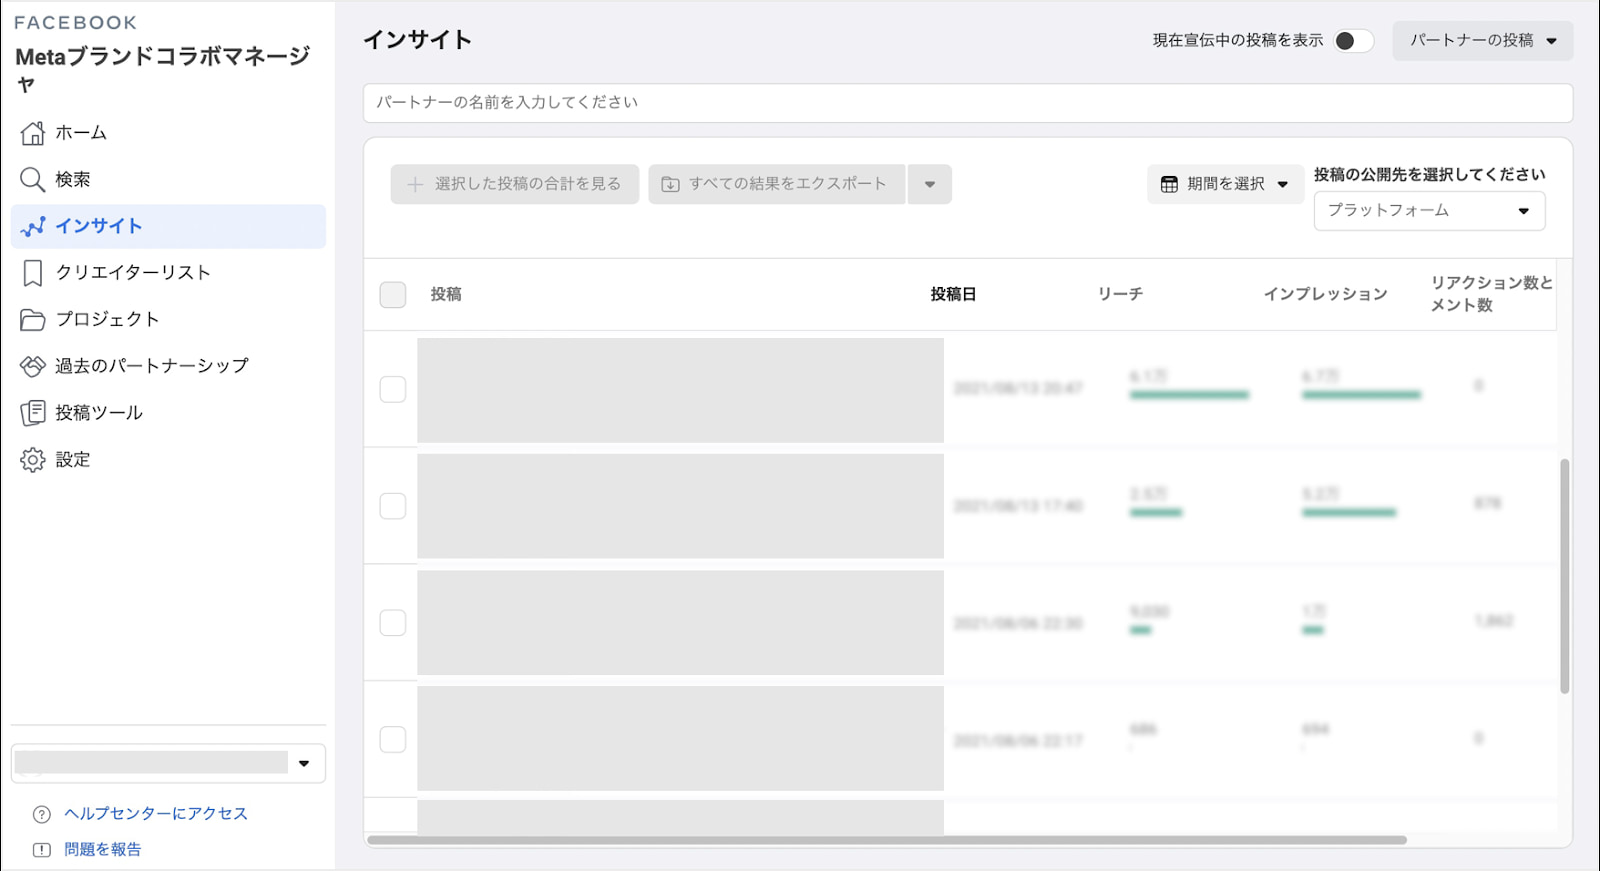Screen dimensions: 1600x871
Task: Open ヘルプセンターにアクセス link
Action: coord(156,814)
